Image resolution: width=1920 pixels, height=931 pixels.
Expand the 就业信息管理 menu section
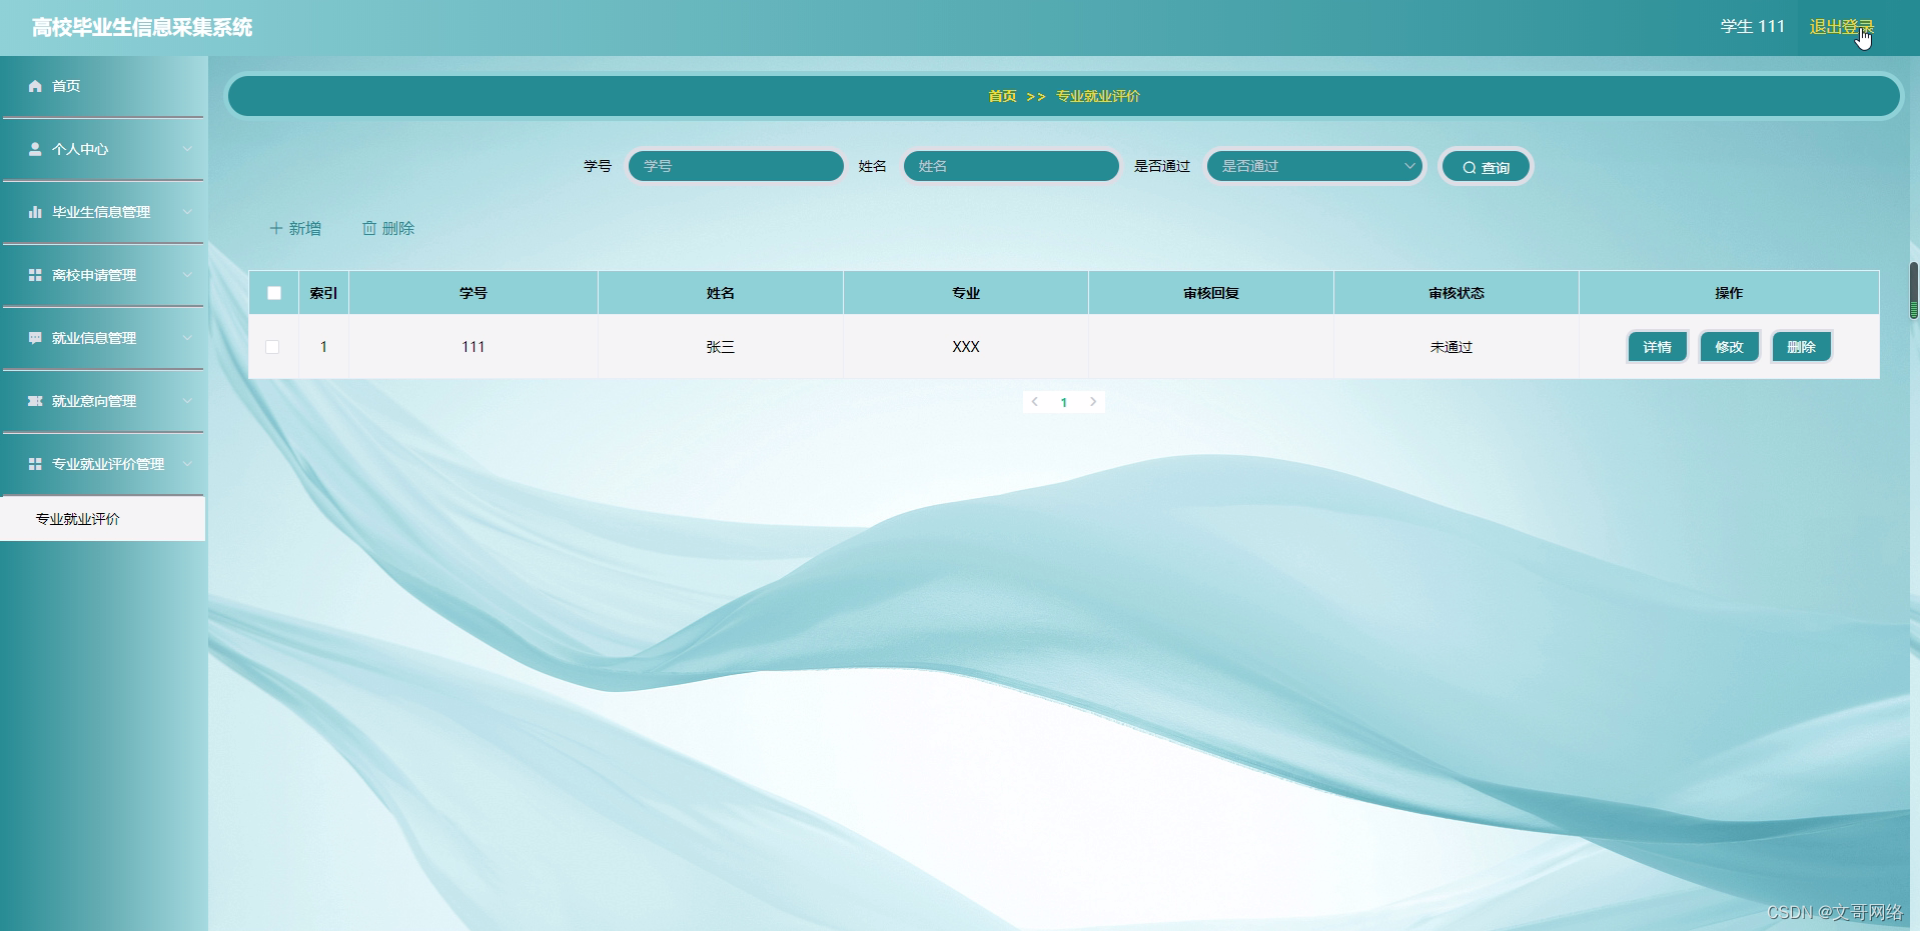[103, 338]
